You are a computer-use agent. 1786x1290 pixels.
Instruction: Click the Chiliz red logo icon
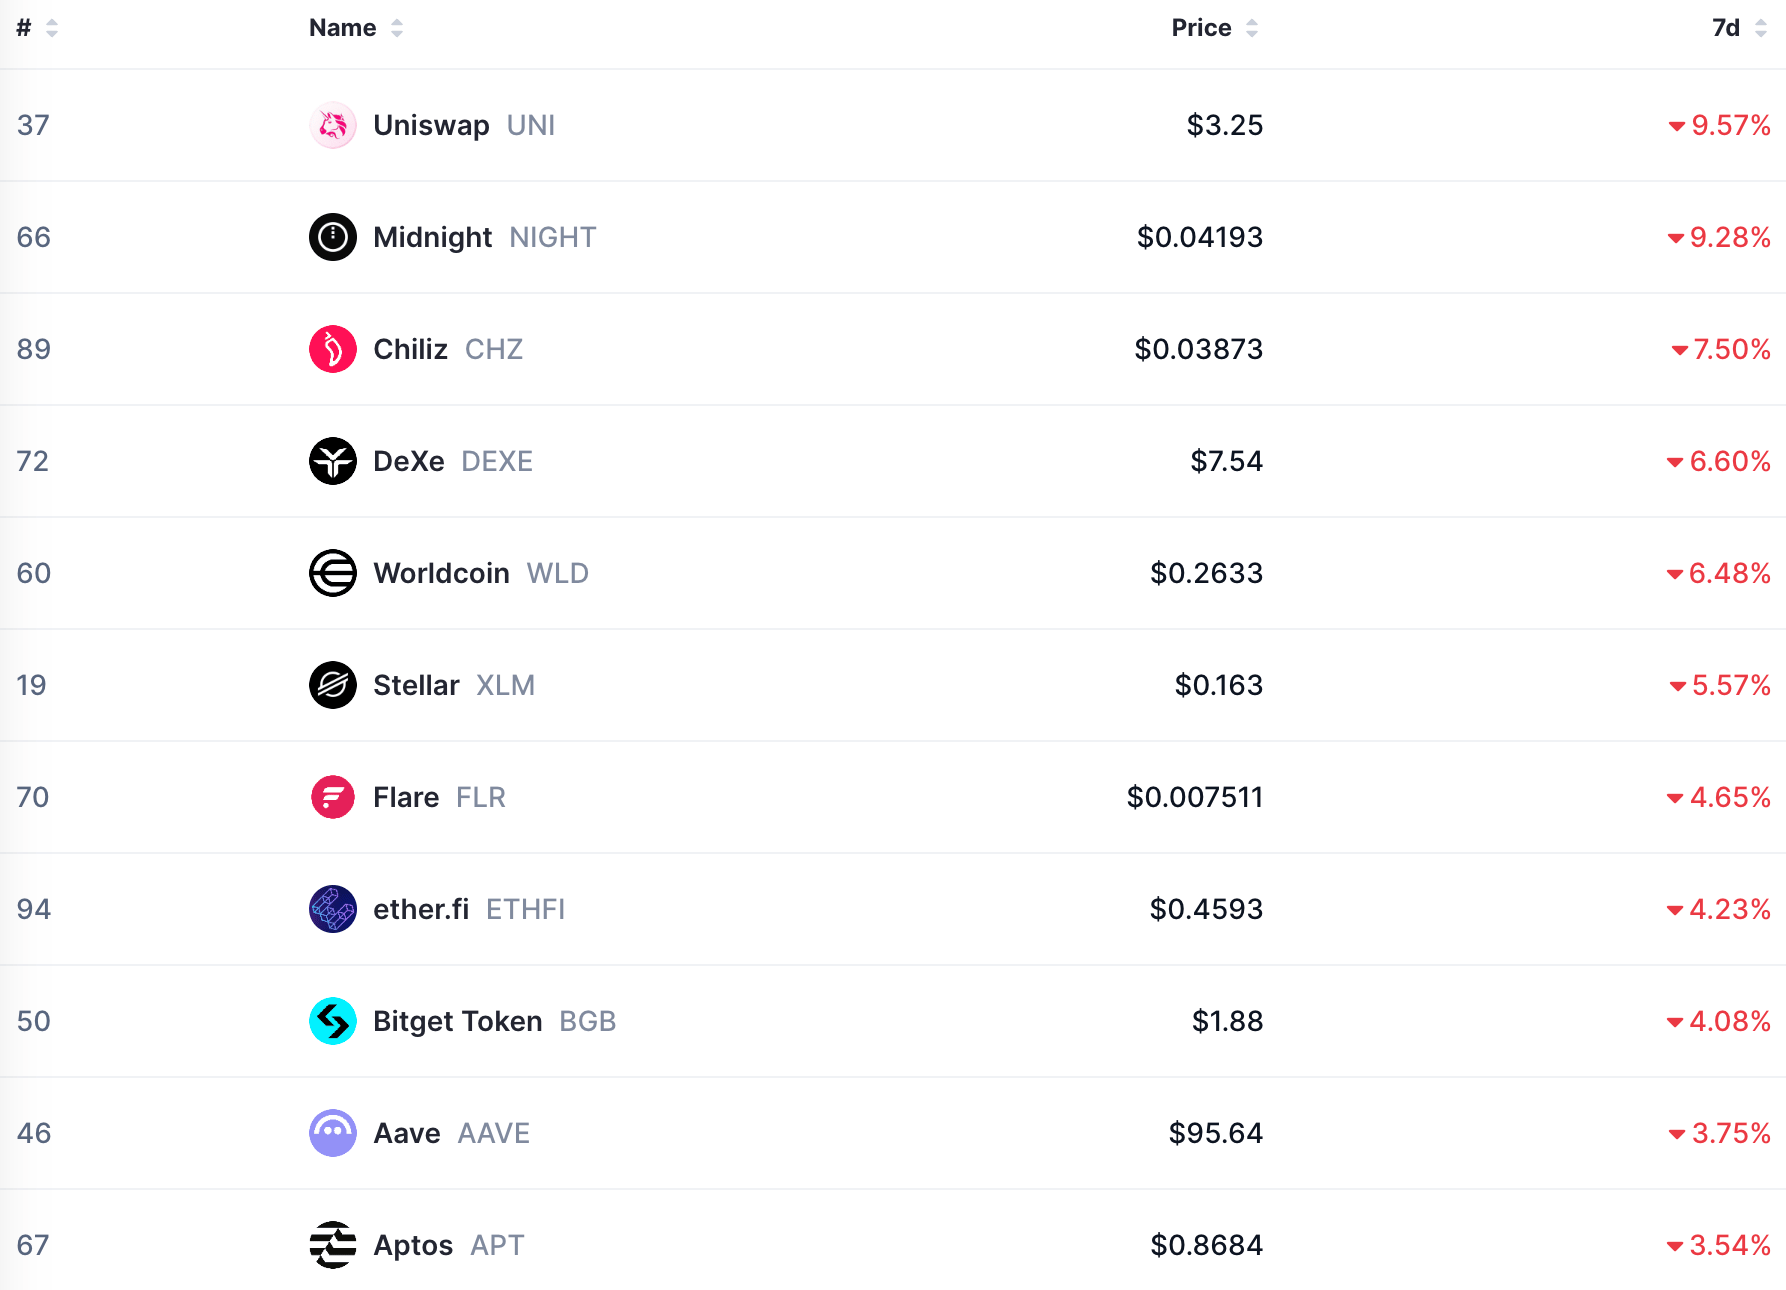pos(333,349)
